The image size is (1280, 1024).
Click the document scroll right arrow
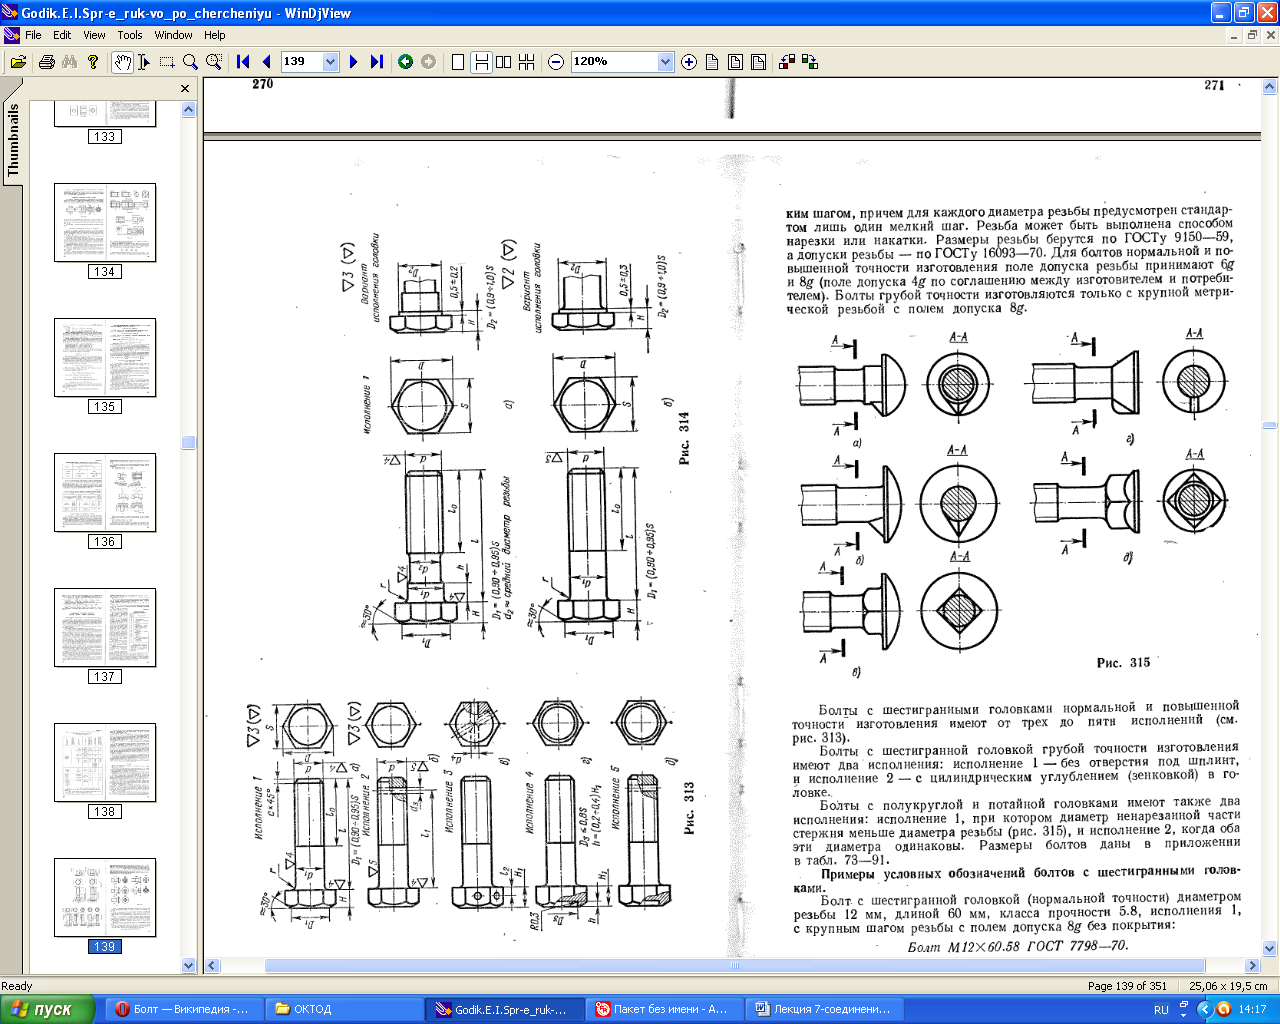[1253, 966]
